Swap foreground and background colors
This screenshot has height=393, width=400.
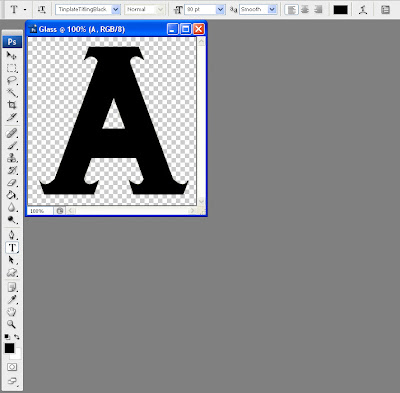[x=17, y=337]
